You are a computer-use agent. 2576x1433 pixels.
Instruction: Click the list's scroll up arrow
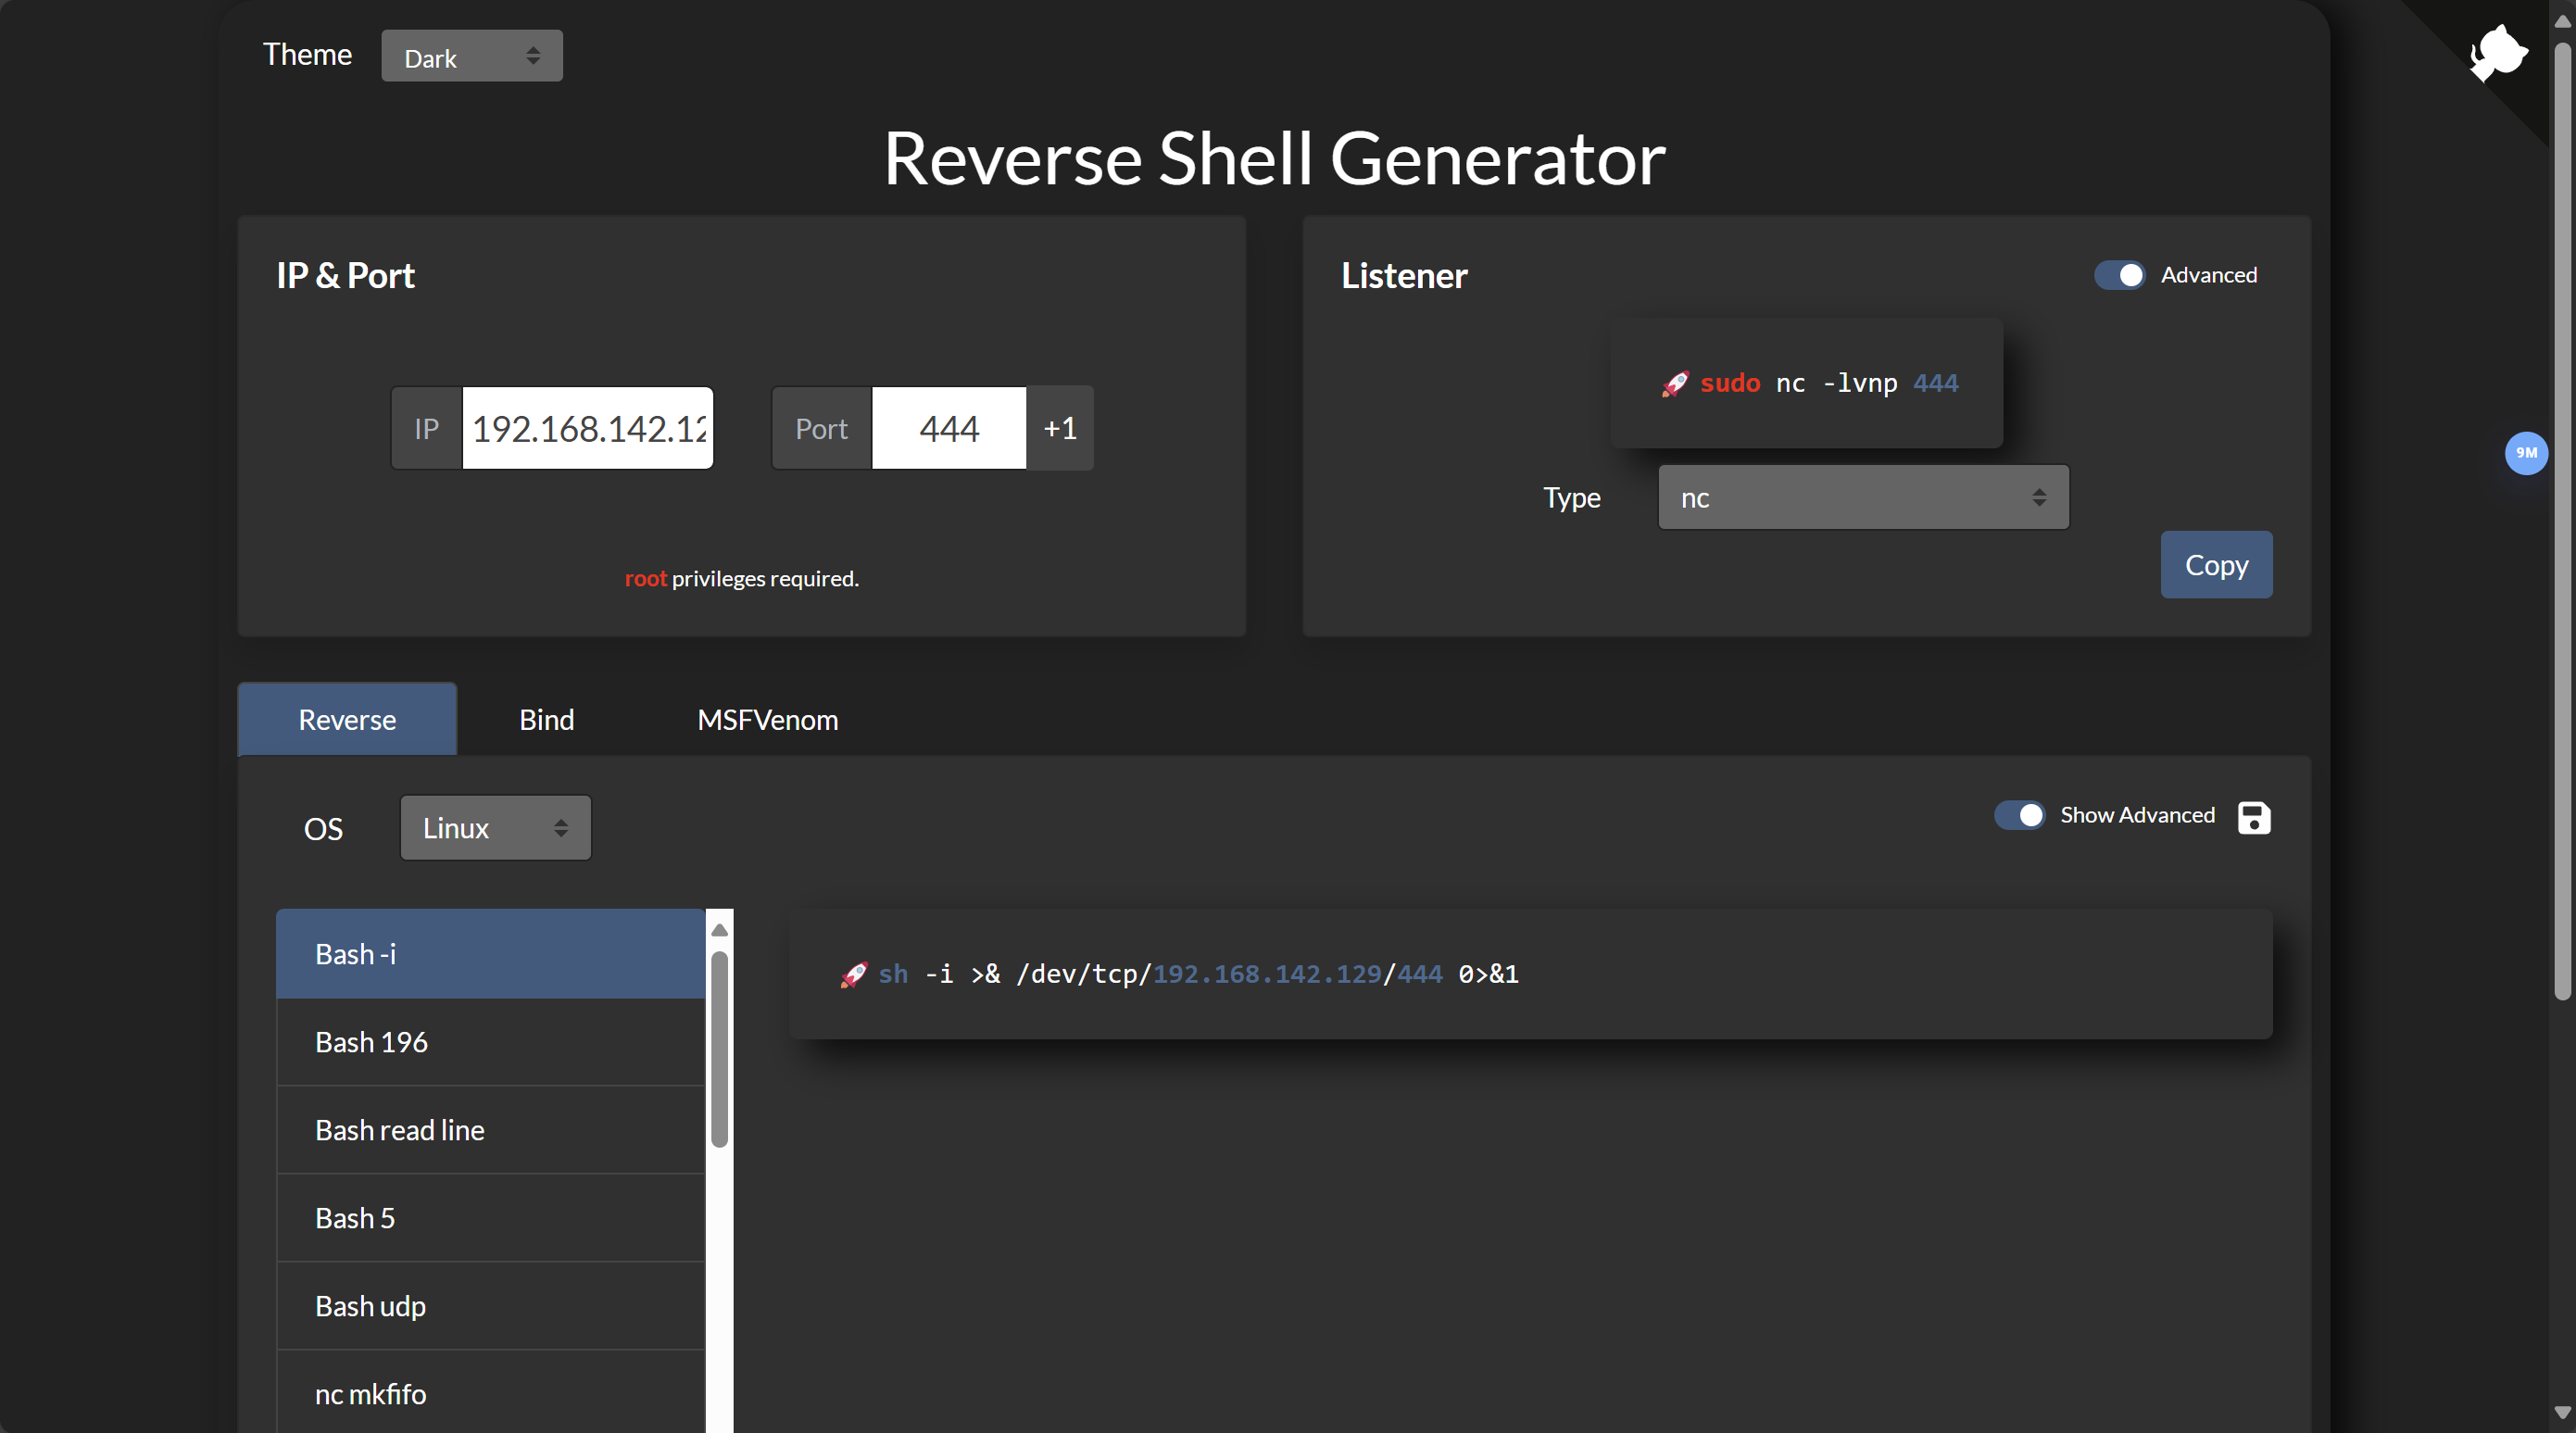pos(719,930)
